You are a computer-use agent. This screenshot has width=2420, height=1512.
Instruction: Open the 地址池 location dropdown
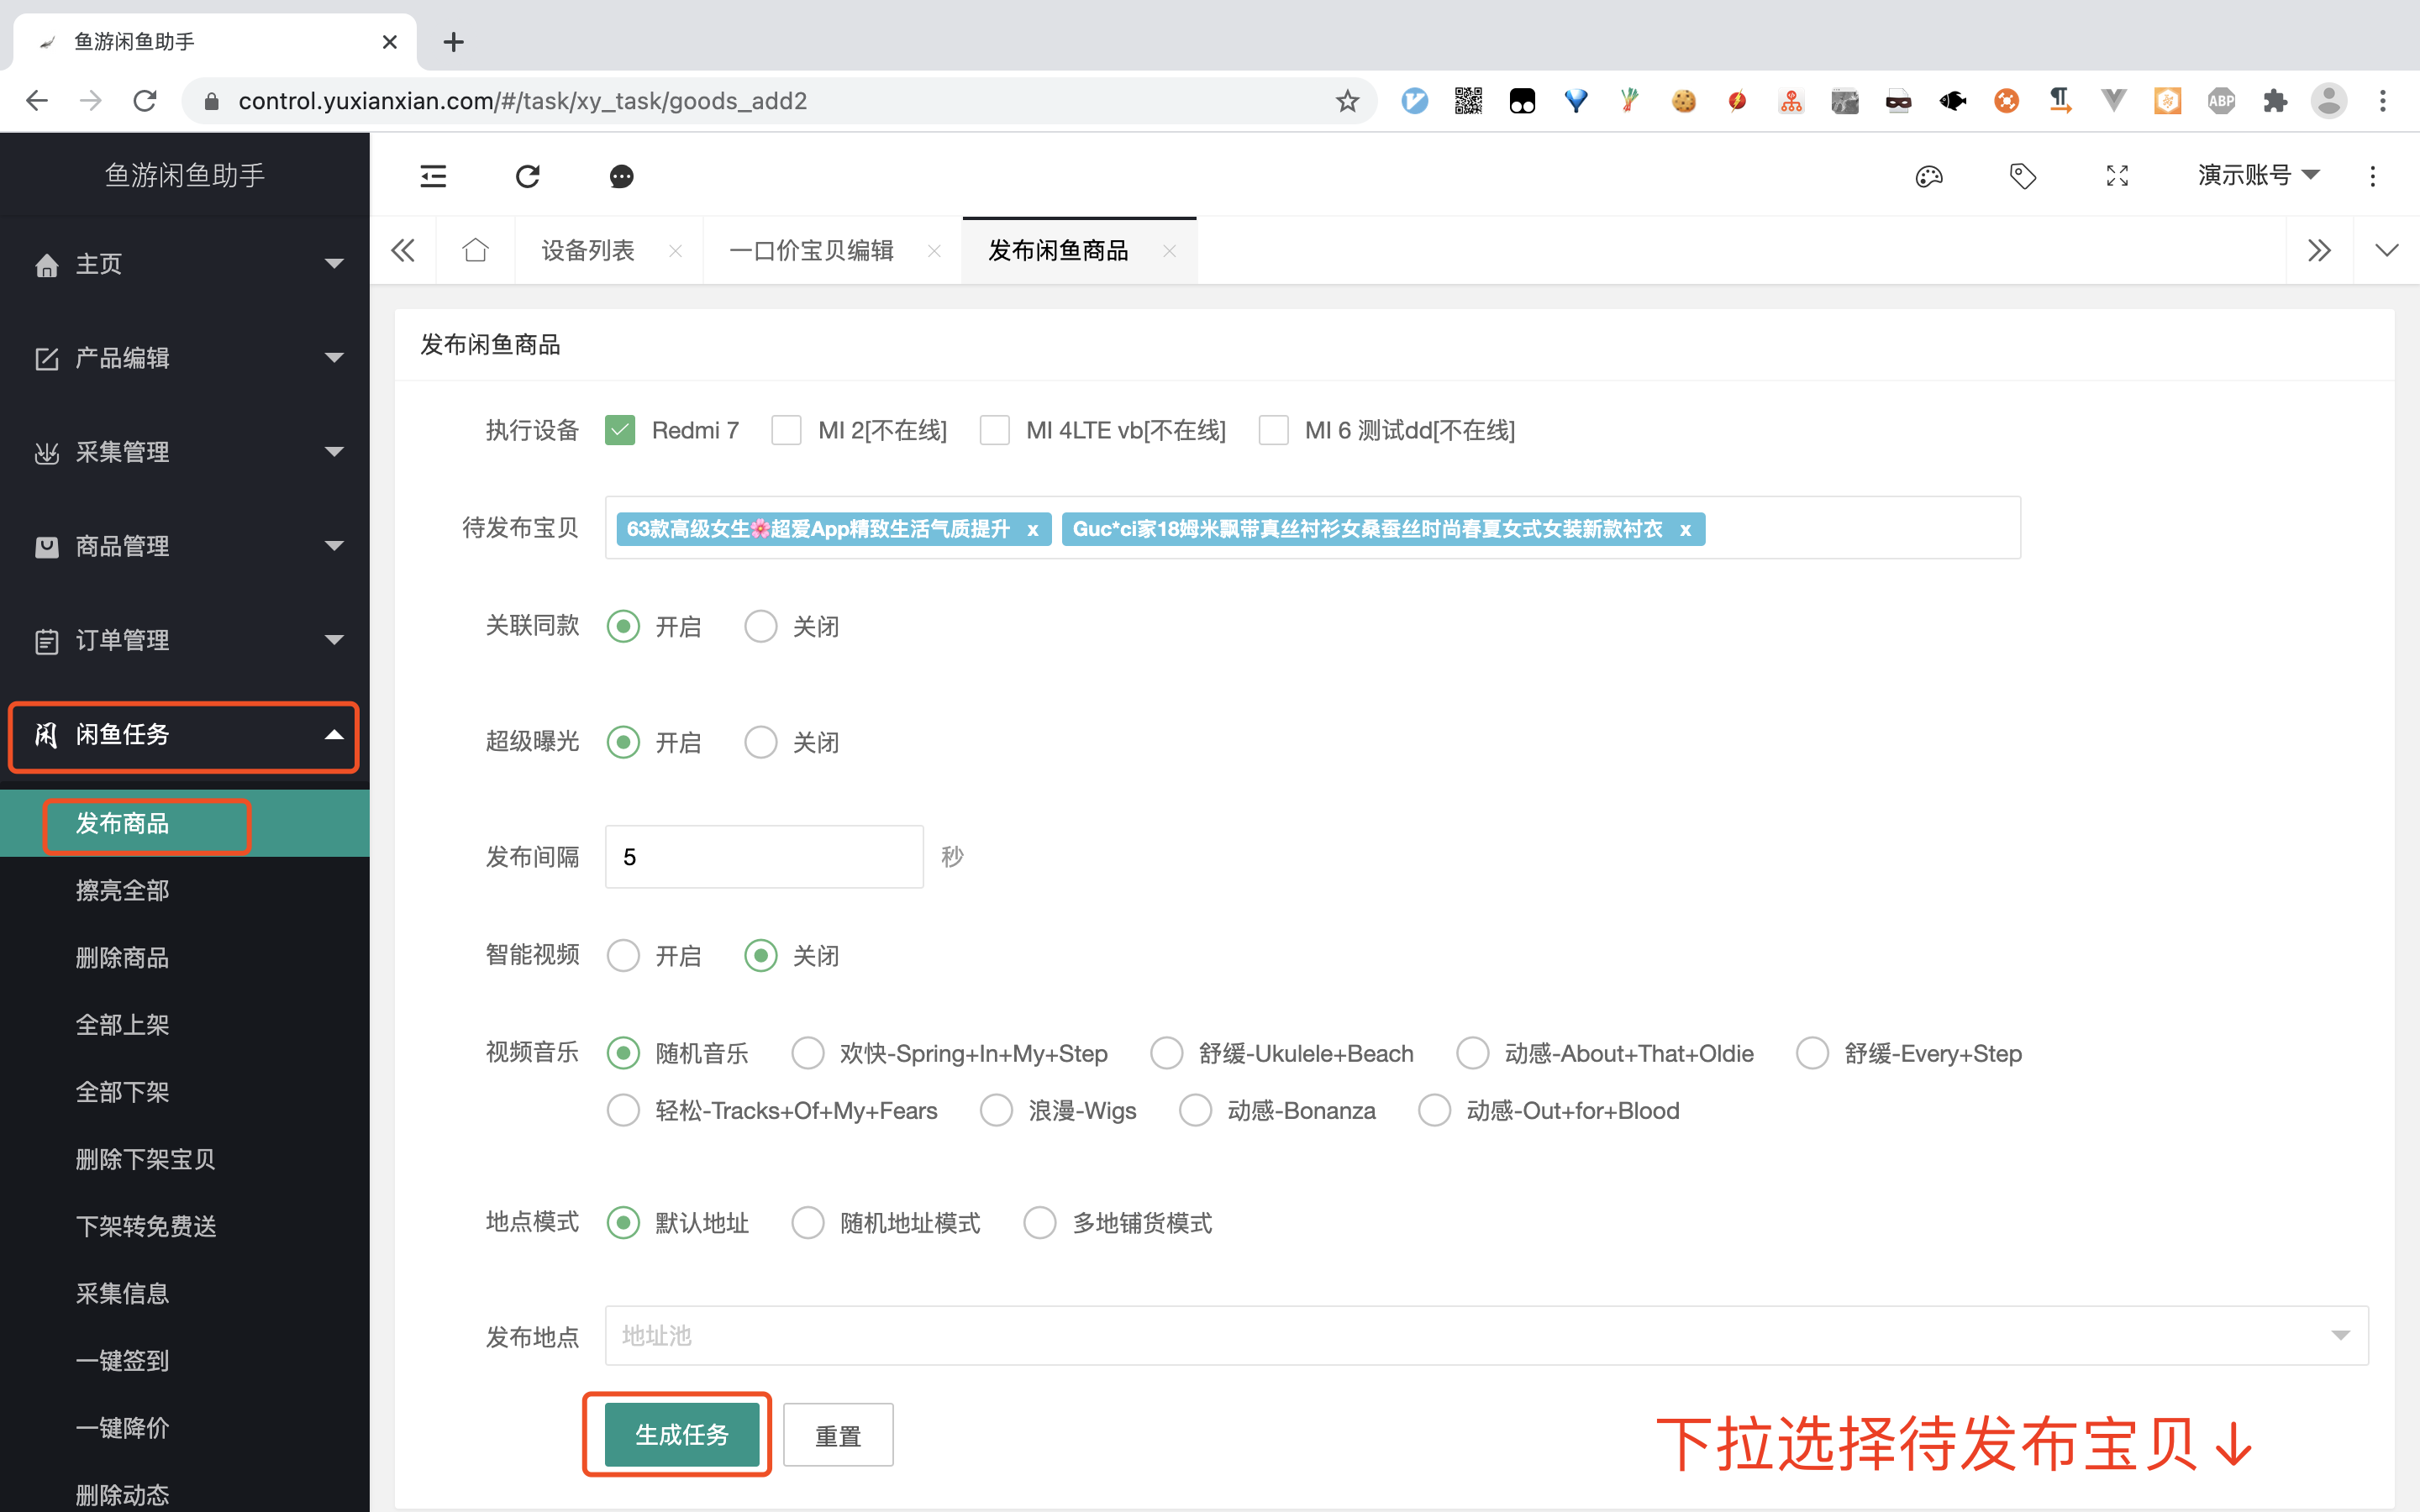tap(1485, 1336)
